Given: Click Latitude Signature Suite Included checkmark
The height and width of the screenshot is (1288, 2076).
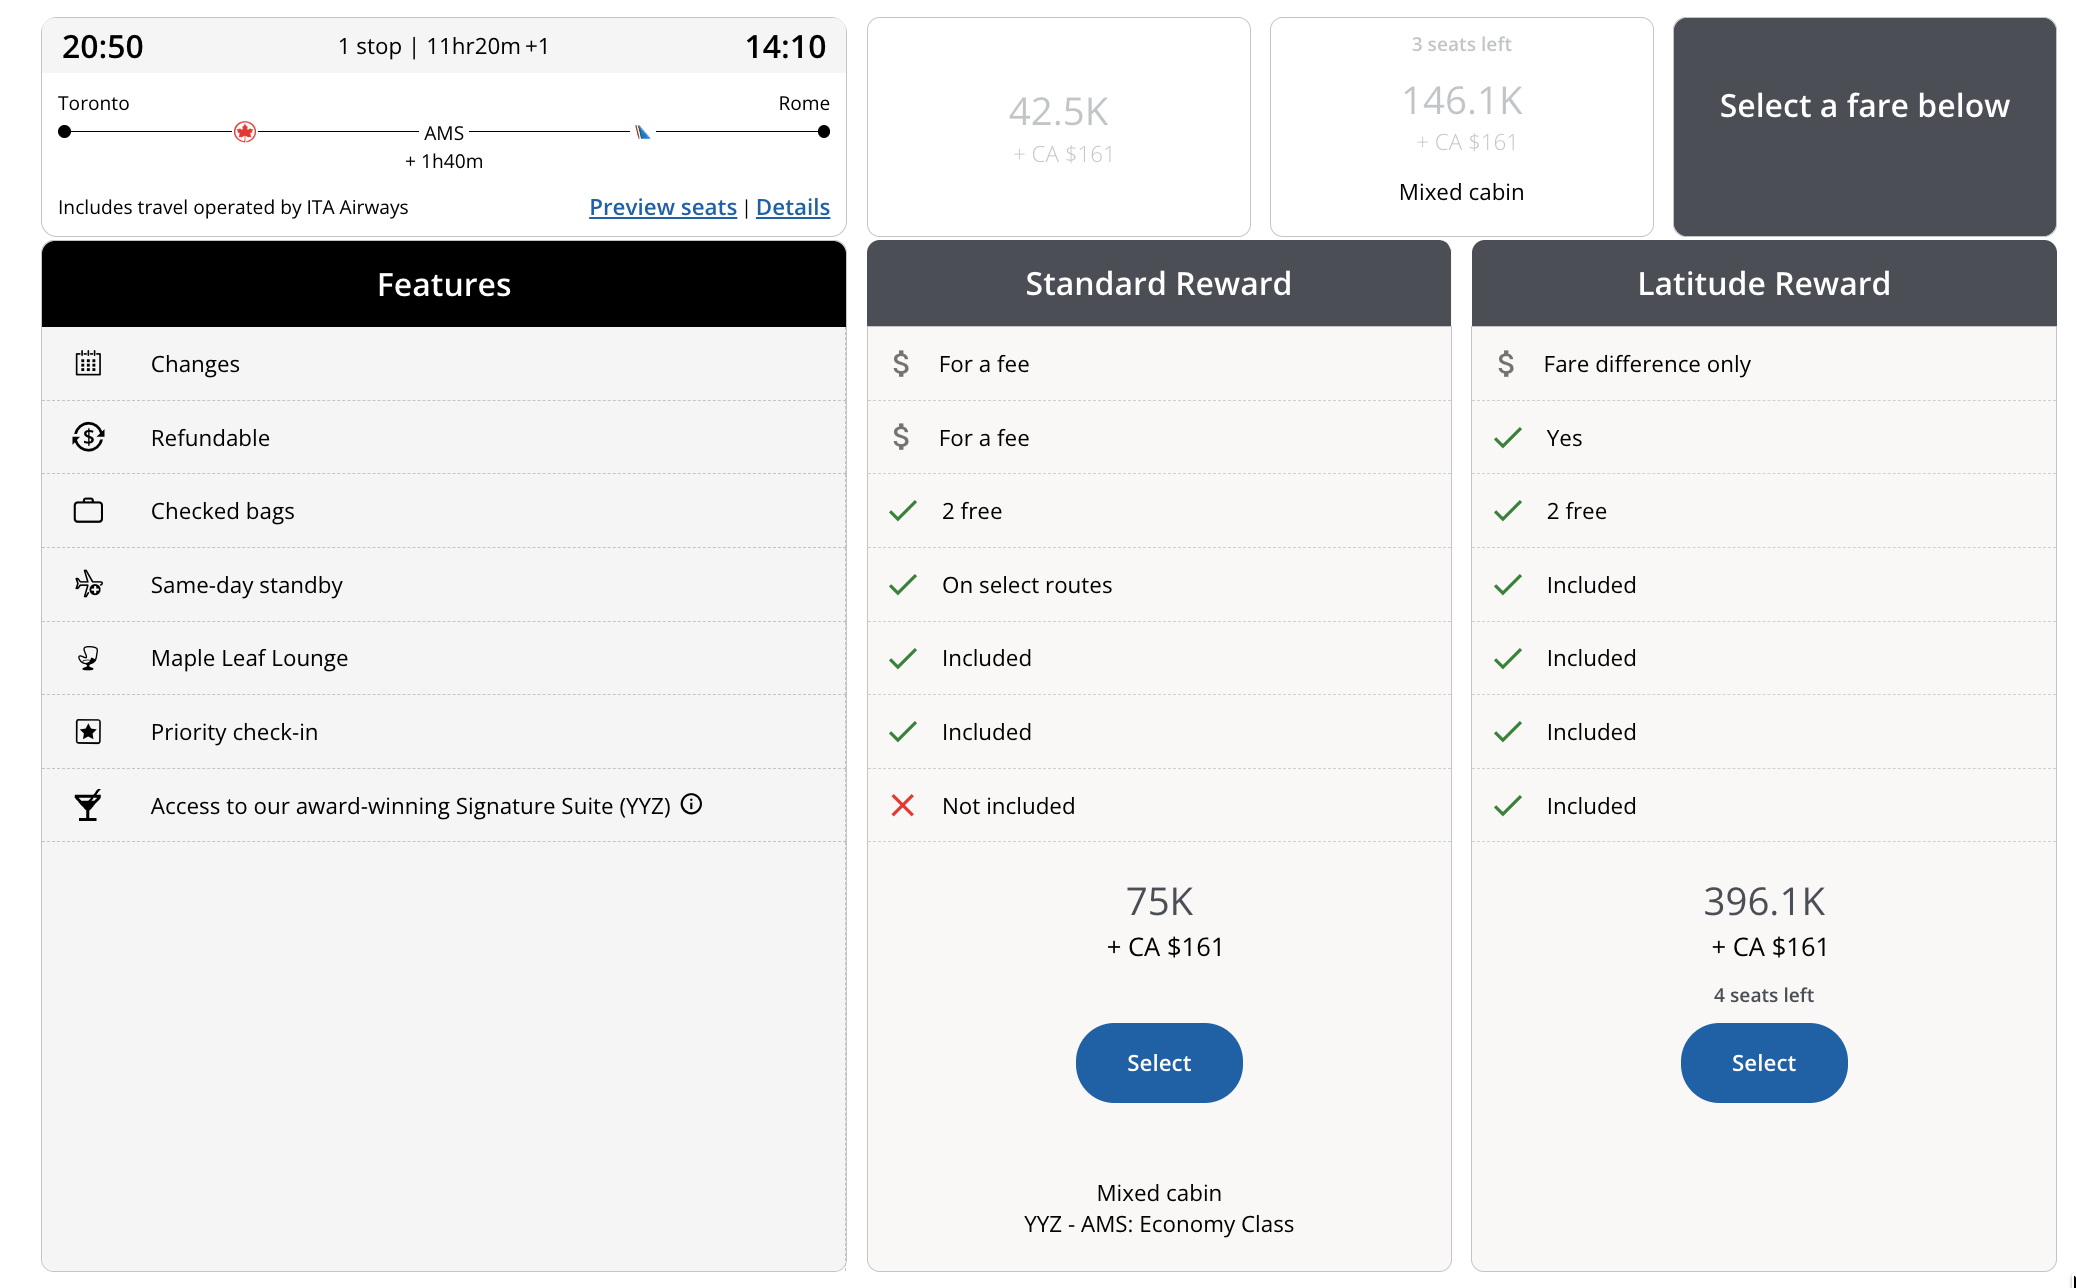Looking at the screenshot, I should coord(1507,805).
